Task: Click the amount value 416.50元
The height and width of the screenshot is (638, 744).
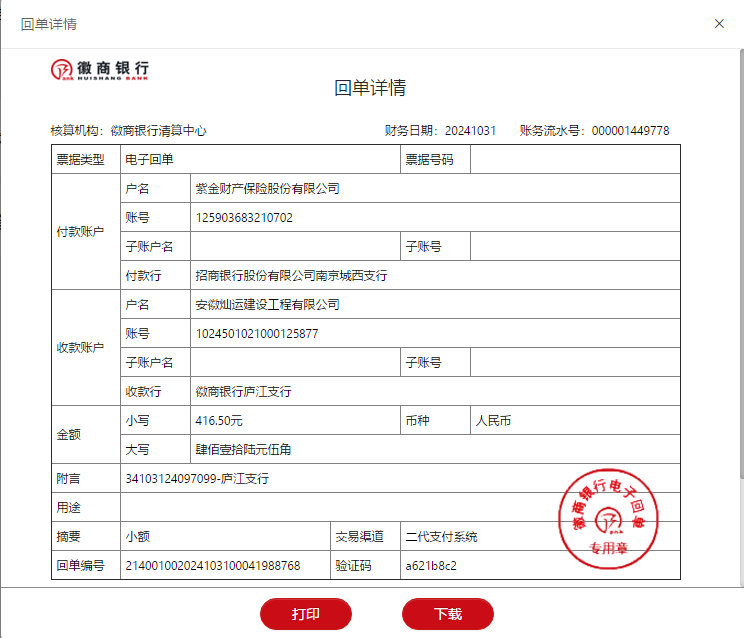Action: [x=219, y=421]
